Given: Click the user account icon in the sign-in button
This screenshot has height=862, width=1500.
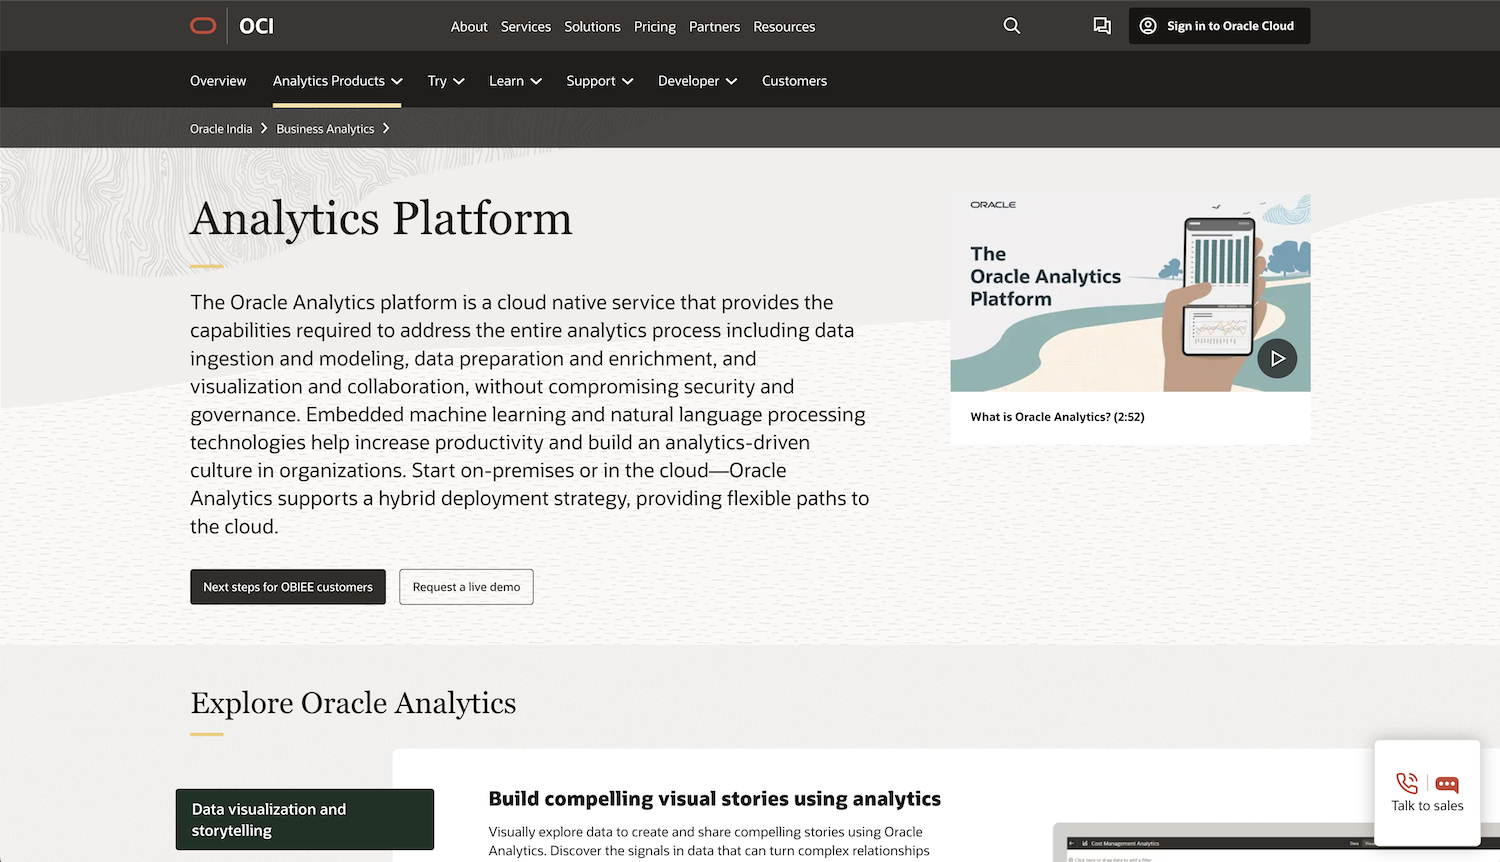Looking at the screenshot, I should click(x=1148, y=26).
